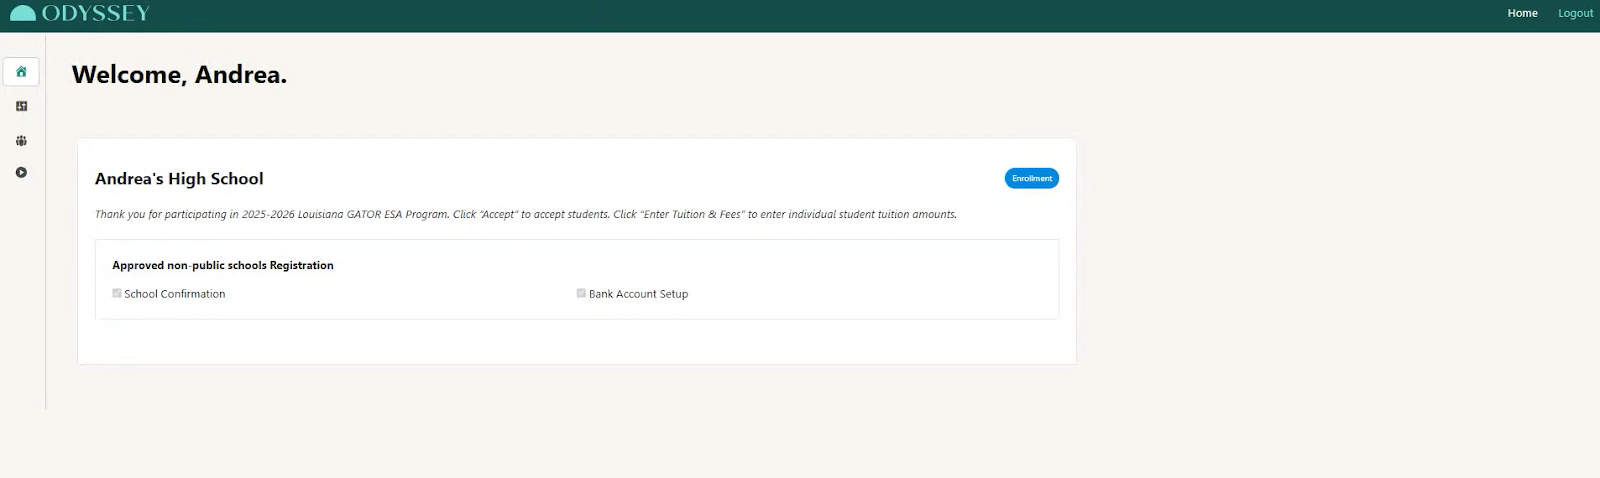Select Logout in the top navigation
1600x478 pixels.
click(x=1575, y=13)
